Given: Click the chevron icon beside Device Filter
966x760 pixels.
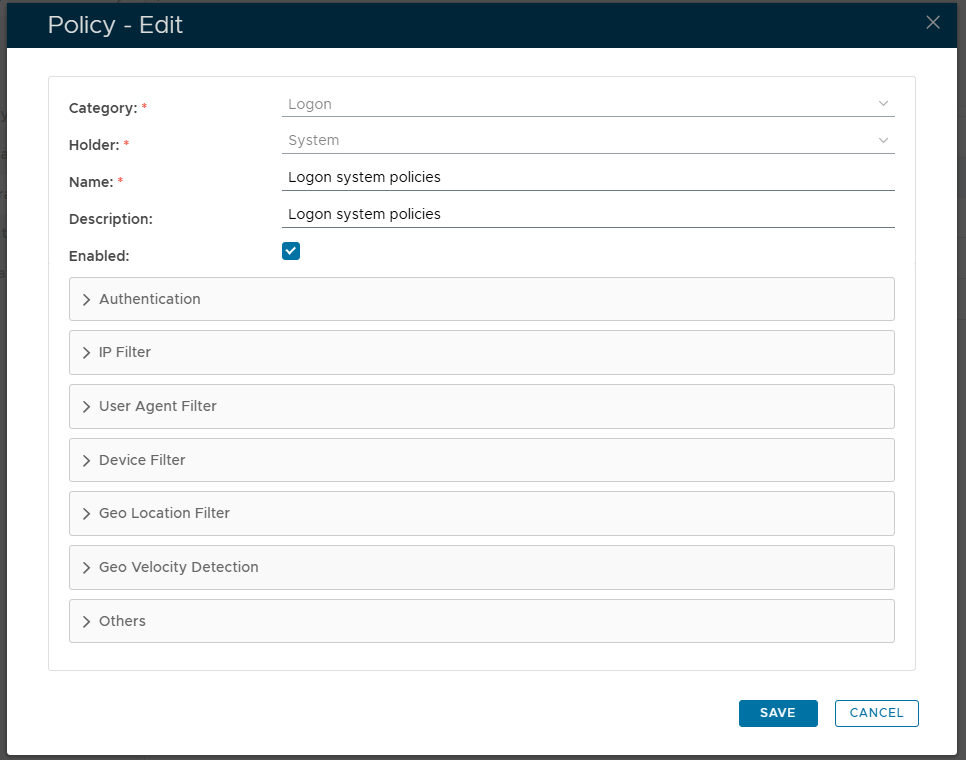Looking at the screenshot, I should click(87, 461).
